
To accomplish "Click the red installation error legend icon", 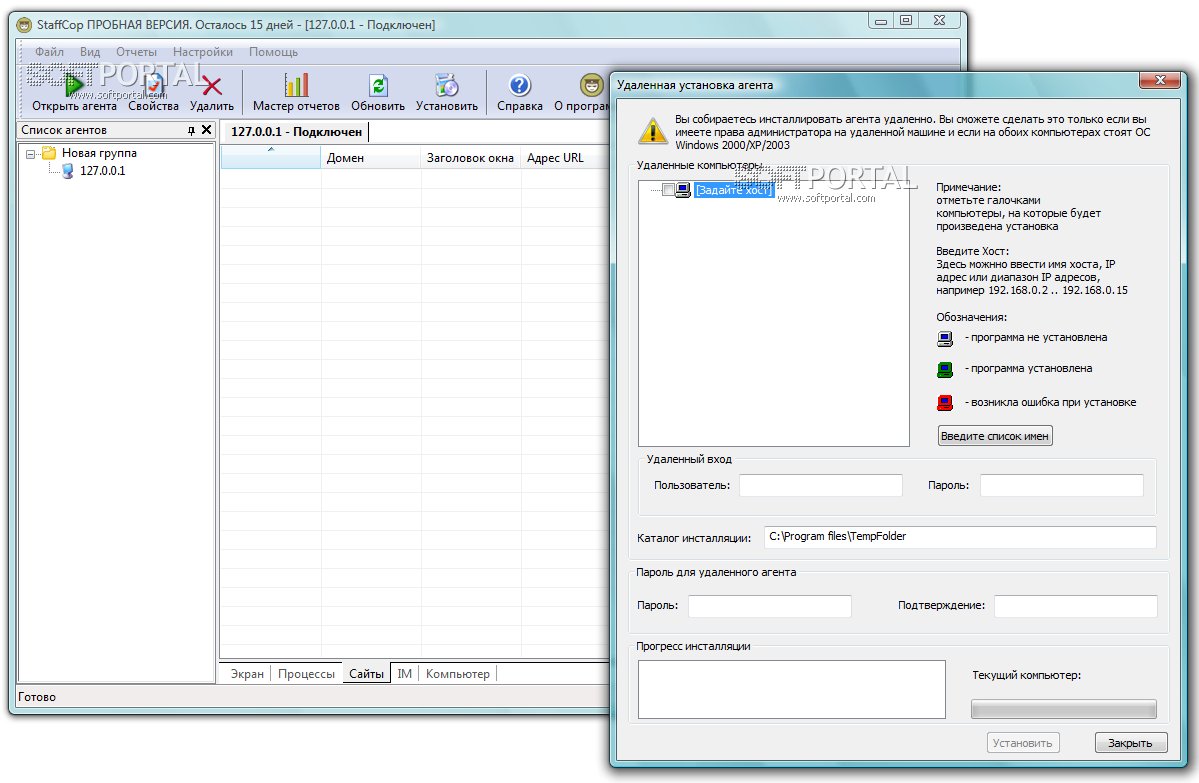I will pyautogui.click(x=945, y=402).
